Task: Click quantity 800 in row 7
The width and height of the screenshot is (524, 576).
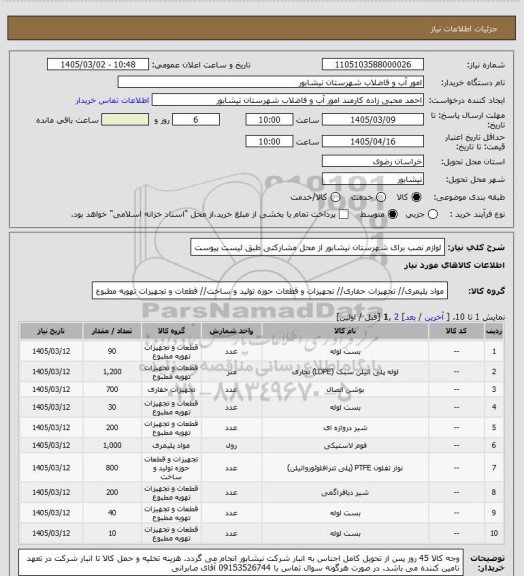Action: tap(112, 468)
